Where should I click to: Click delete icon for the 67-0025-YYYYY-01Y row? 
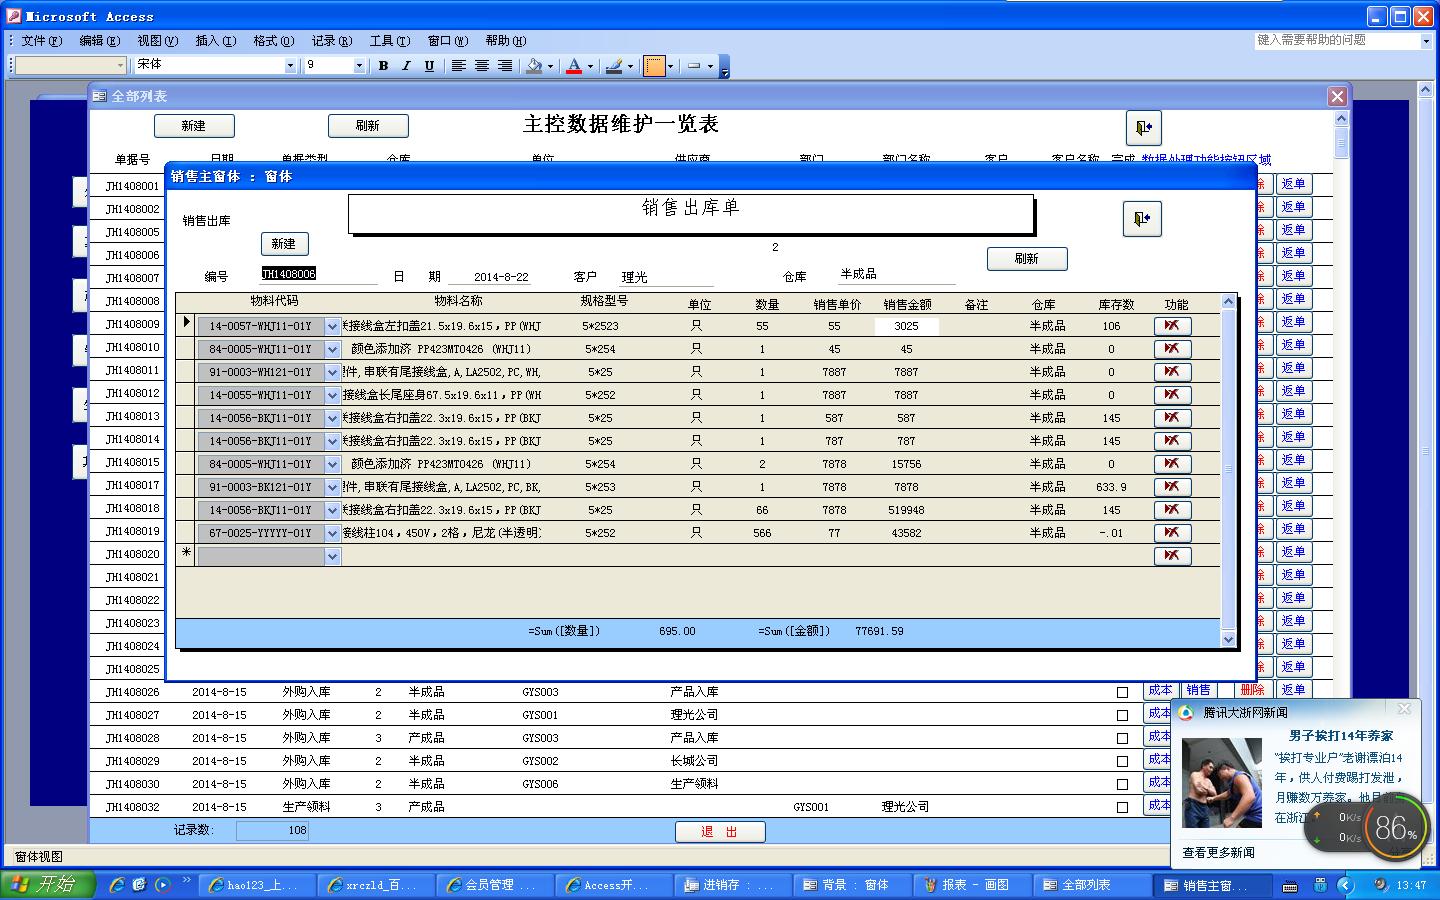(1172, 533)
